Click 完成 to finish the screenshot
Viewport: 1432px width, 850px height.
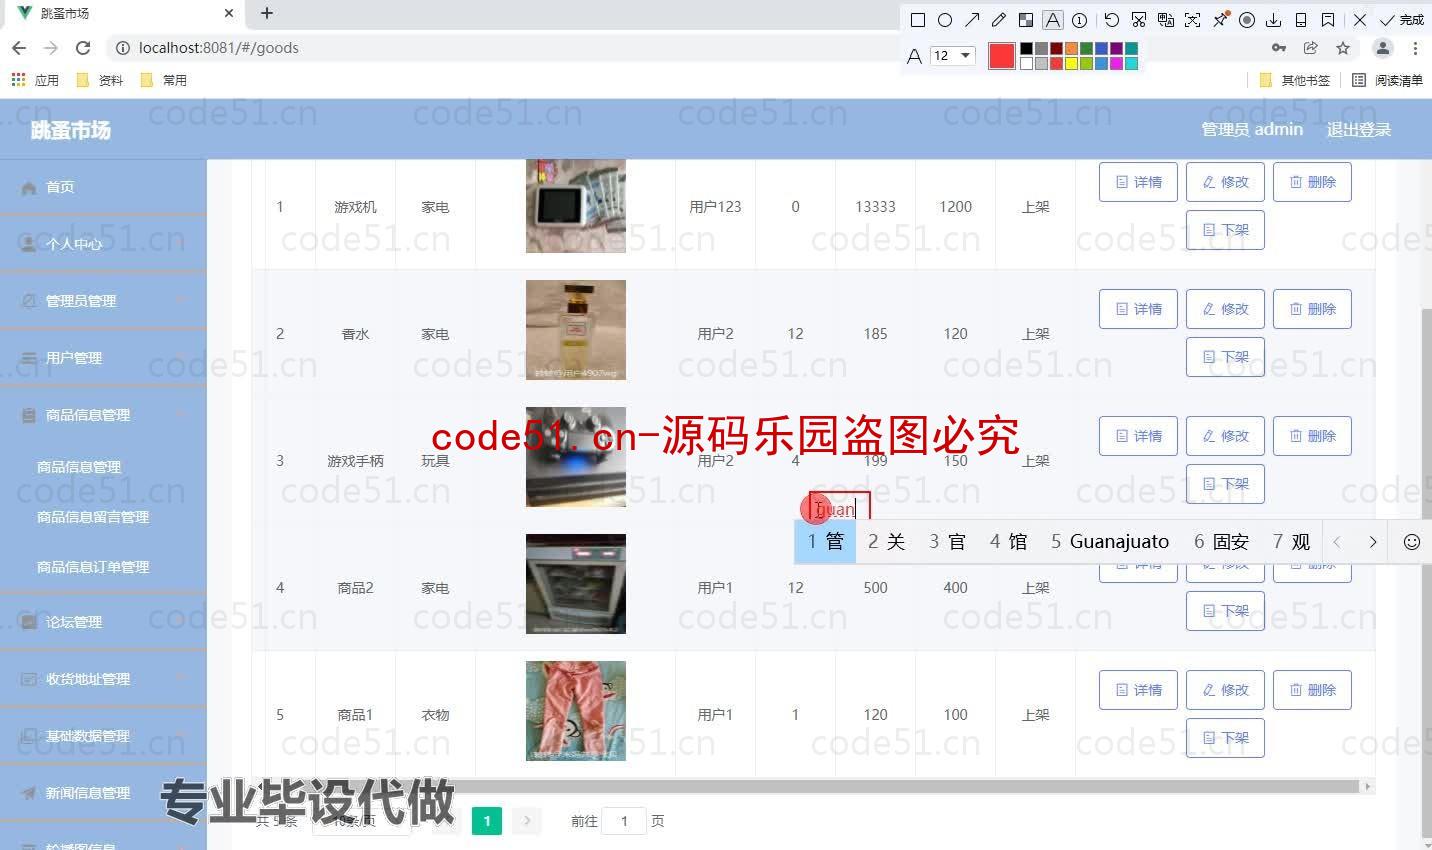[1402, 20]
